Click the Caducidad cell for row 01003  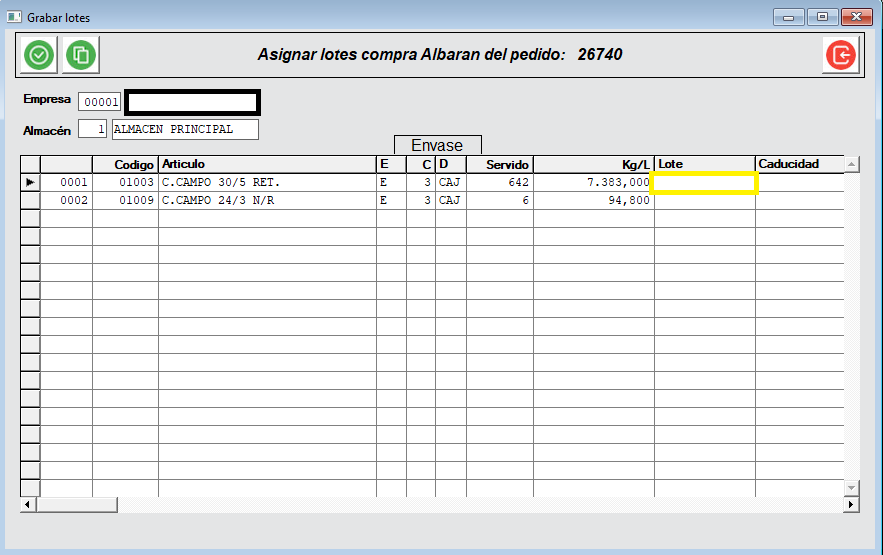click(801, 182)
